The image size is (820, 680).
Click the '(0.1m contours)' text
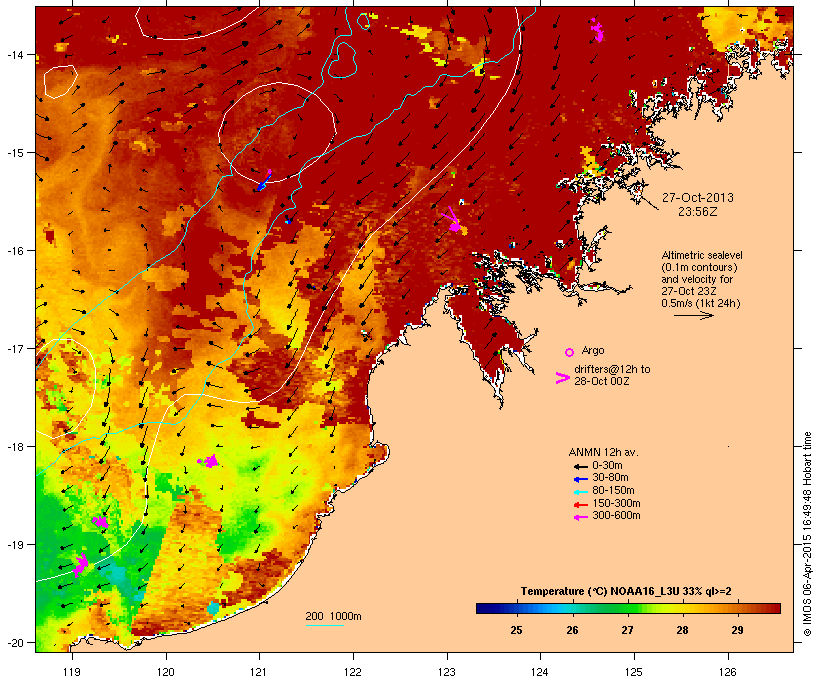[699, 267]
